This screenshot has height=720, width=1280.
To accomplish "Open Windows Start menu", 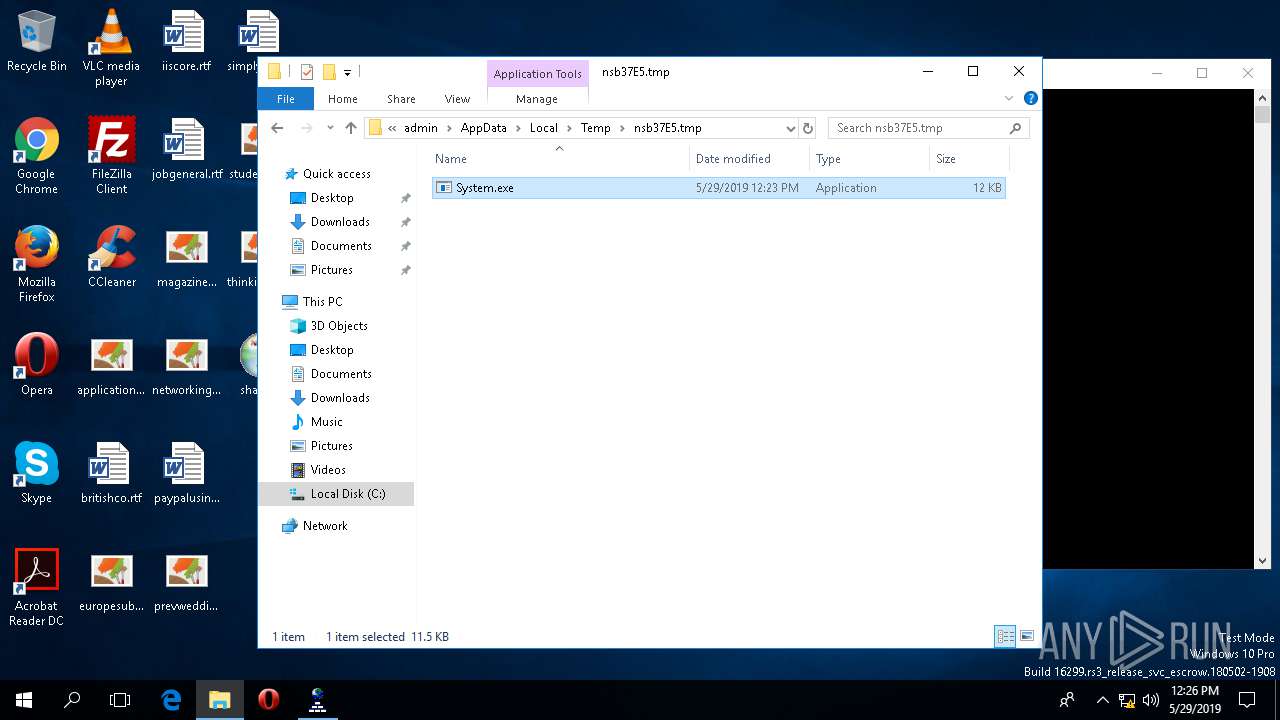I will point(24,700).
